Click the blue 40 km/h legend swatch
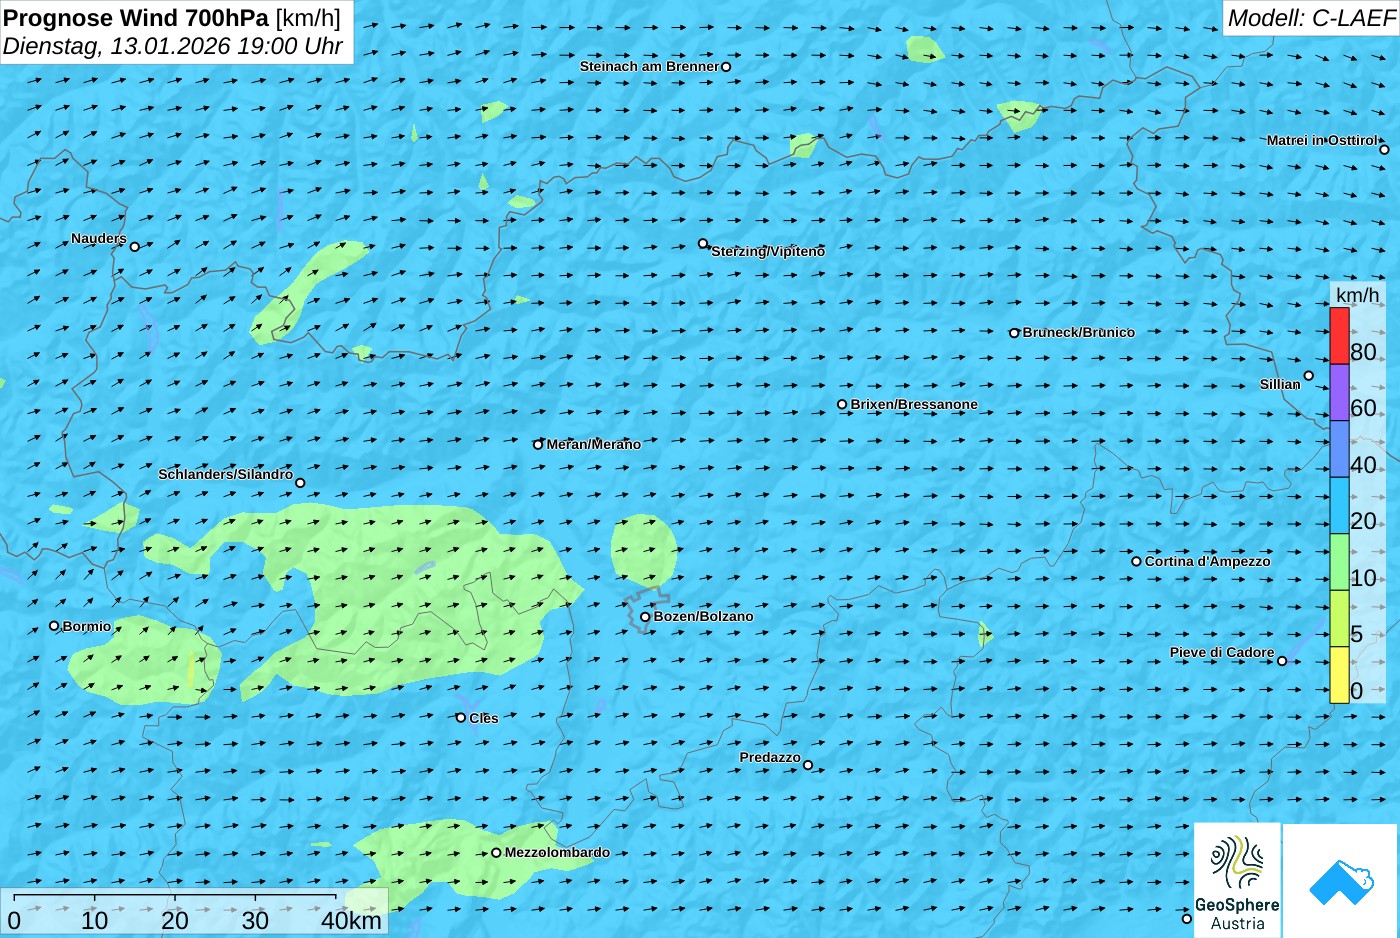This screenshot has width=1400, height=938. (x=1339, y=449)
